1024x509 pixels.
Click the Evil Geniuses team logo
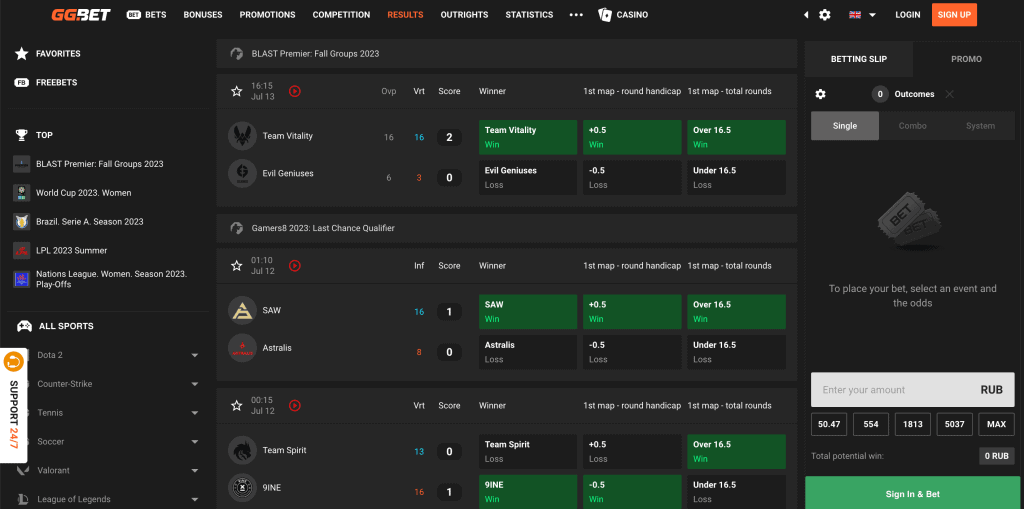pos(242,174)
